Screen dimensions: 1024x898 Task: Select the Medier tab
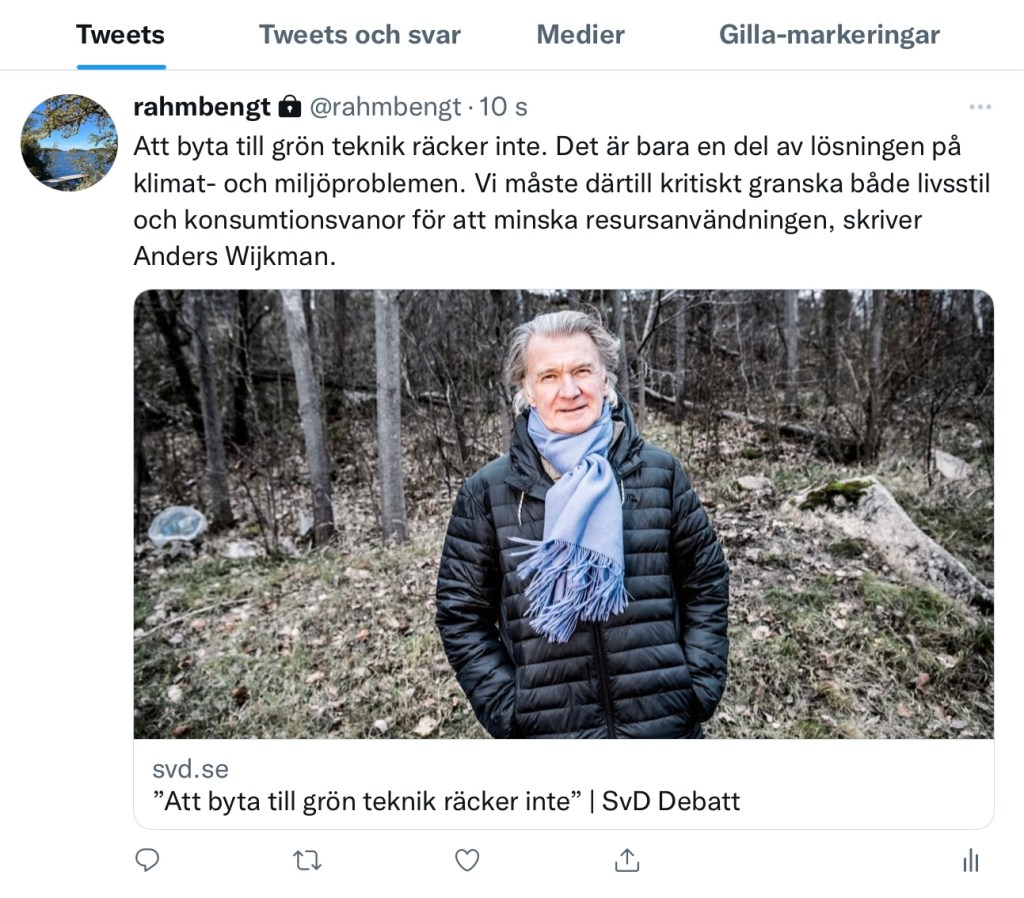(x=580, y=35)
